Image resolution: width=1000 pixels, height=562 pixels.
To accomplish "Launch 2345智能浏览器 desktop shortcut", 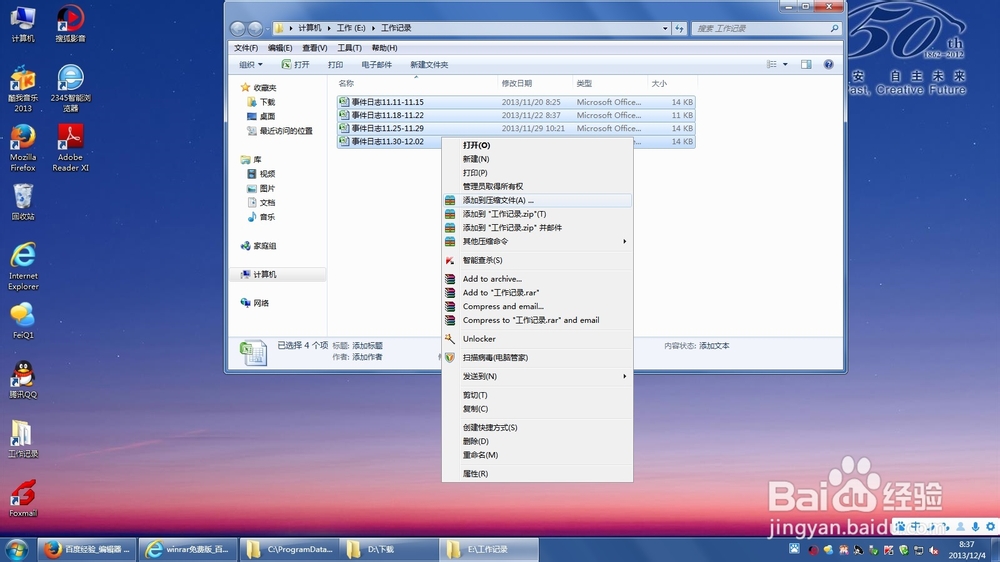I will [70, 89].
